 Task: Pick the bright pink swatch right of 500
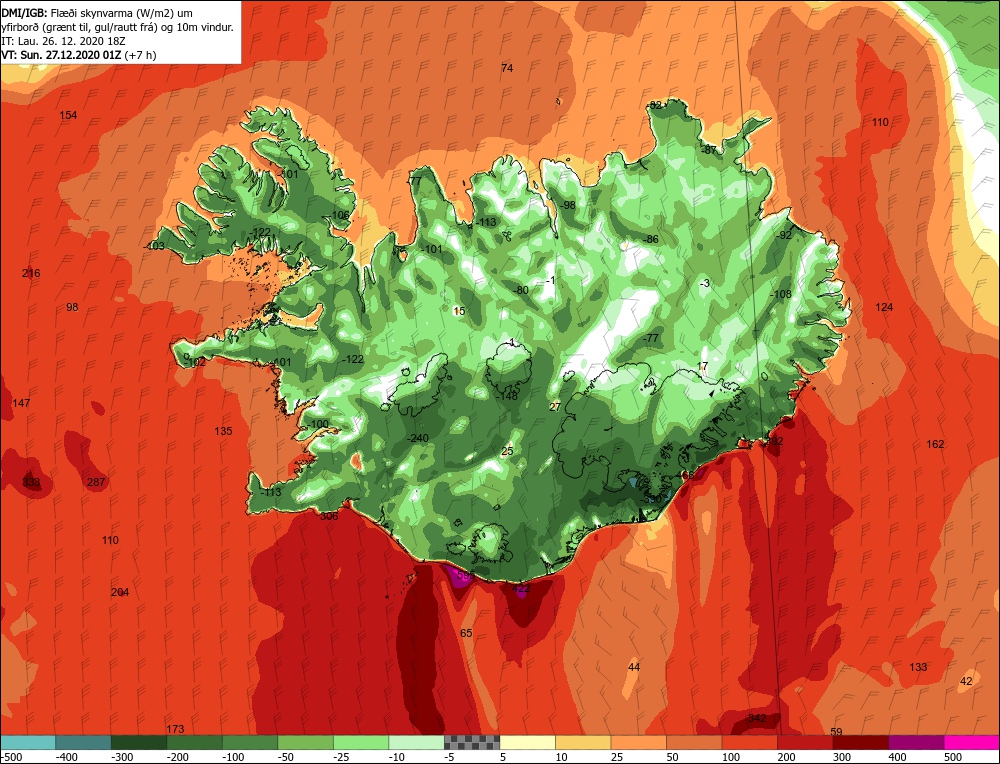point(971,742)
